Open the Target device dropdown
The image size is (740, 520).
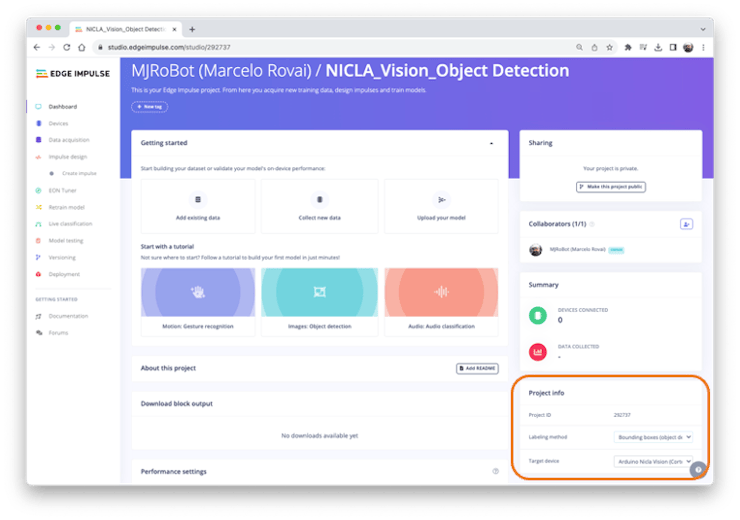653,461
